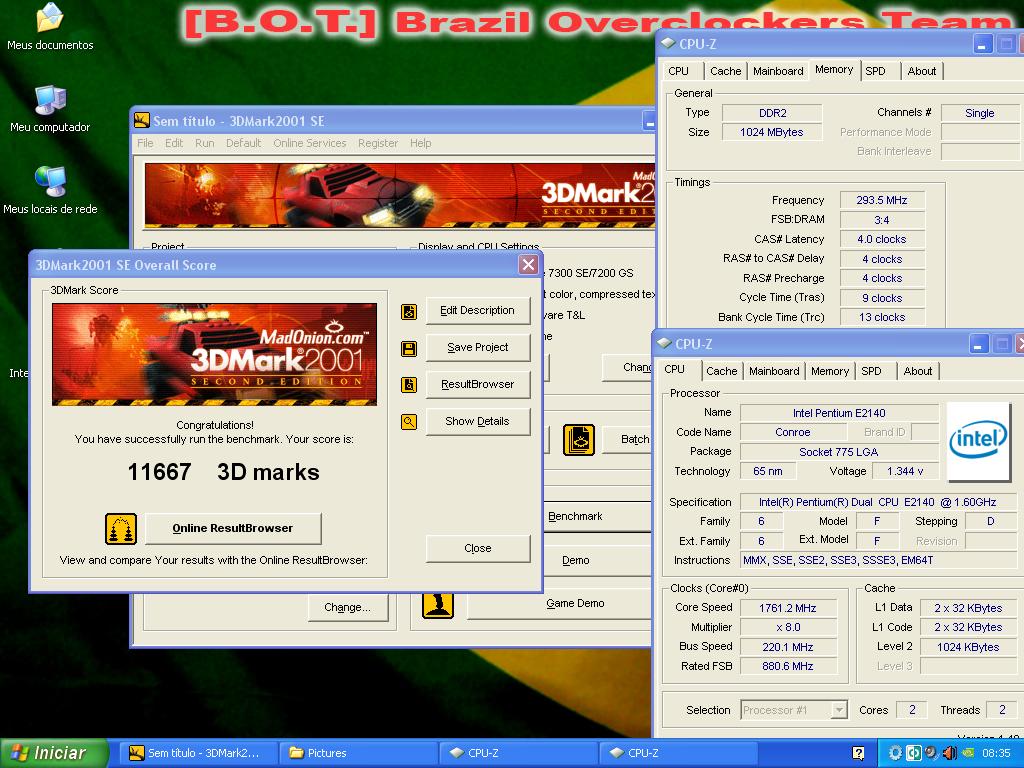Click the Online ResultBrowser button

point(232,528)
